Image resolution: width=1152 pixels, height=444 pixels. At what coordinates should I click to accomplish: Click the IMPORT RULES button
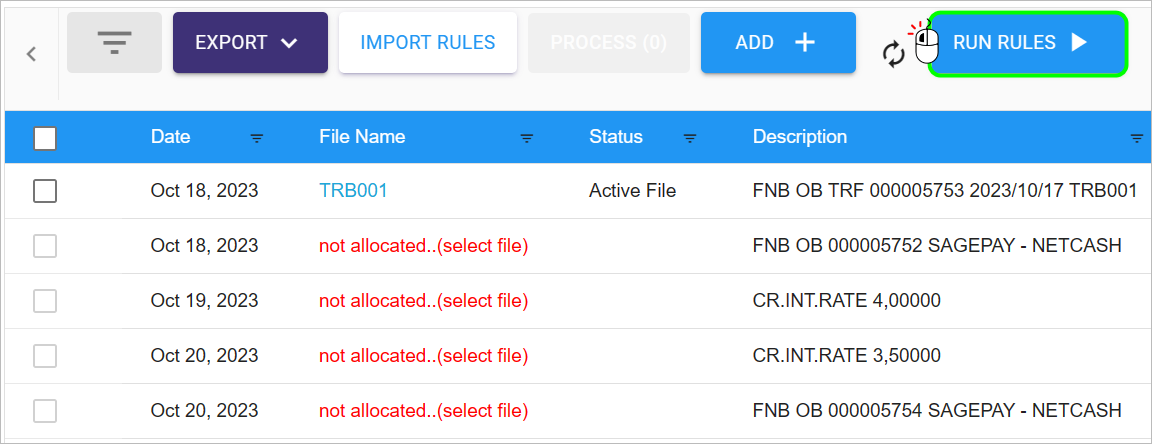tap(428, 43)
